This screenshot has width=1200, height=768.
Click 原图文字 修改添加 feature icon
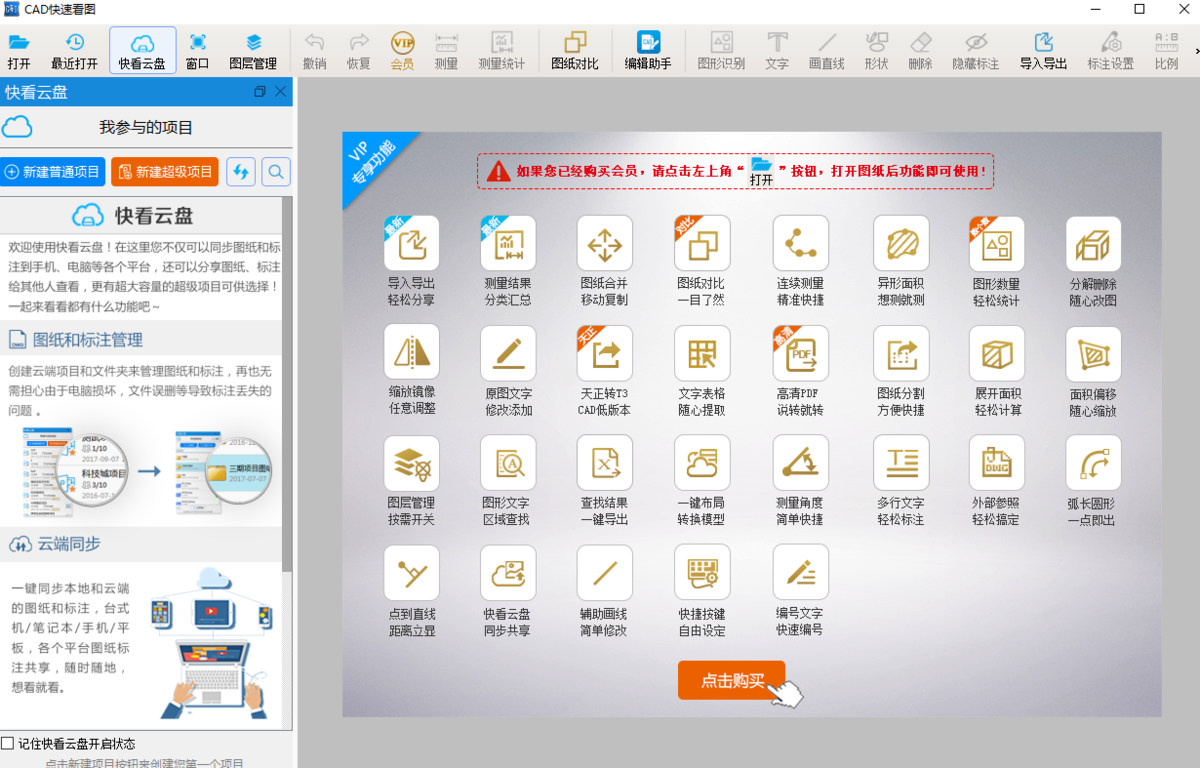pyautogui.click(x=508, y=353)
